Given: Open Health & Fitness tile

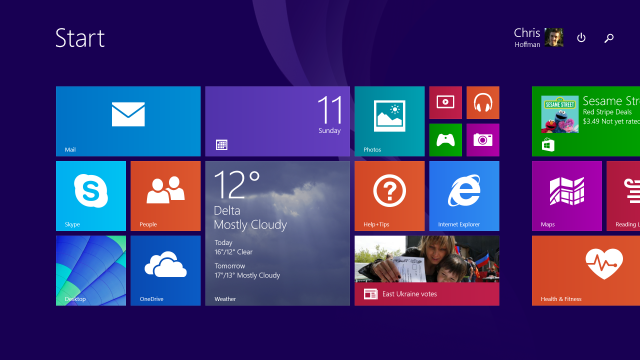Looking at the screenshot, I should [x=586, y=271].
